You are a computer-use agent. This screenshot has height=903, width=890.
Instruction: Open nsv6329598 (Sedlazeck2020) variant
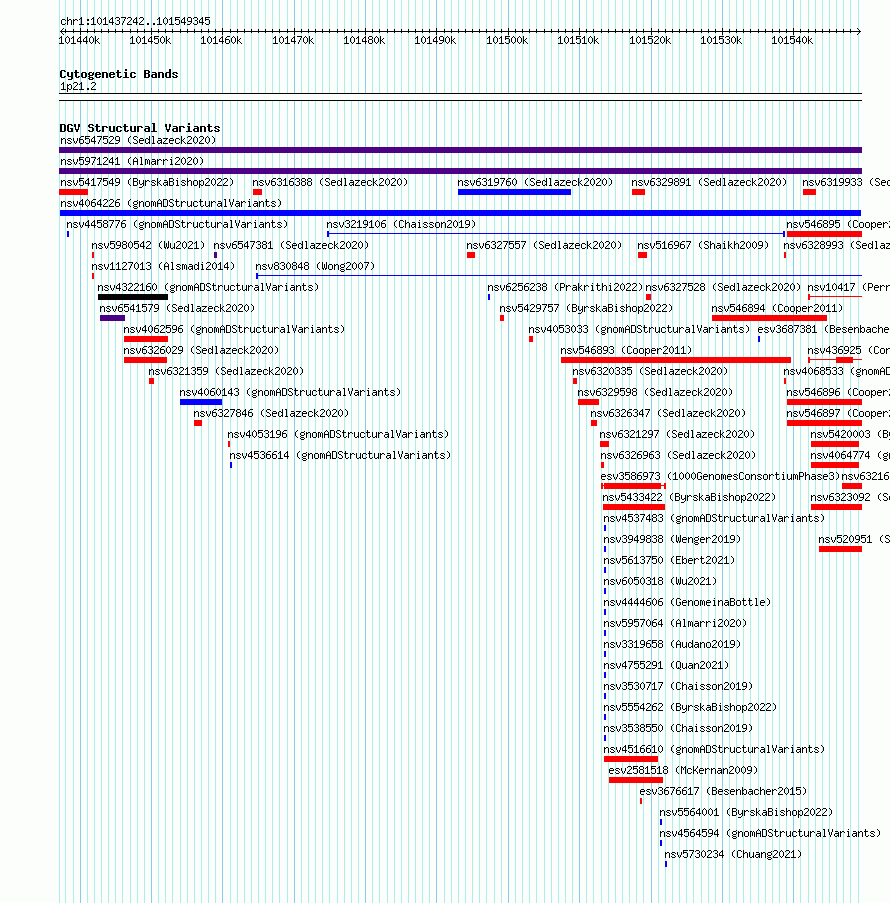coord(655,392)
